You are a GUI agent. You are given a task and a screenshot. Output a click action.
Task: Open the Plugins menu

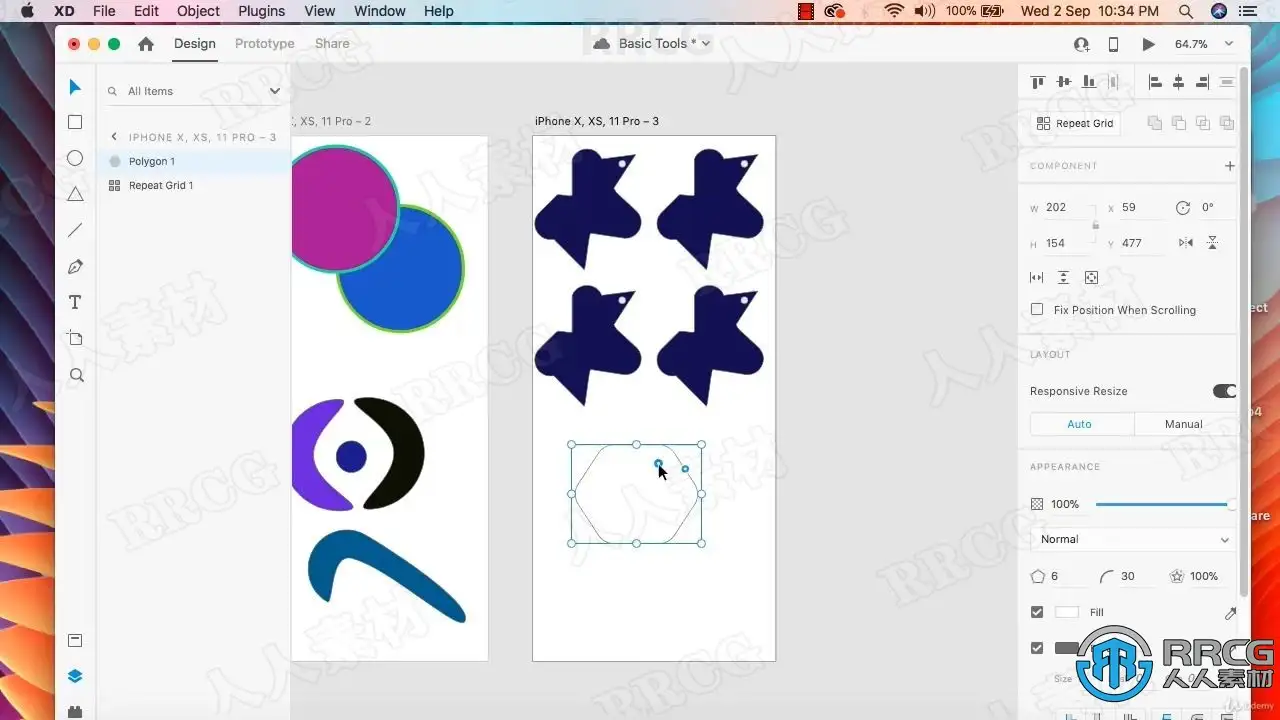(261, 11)
